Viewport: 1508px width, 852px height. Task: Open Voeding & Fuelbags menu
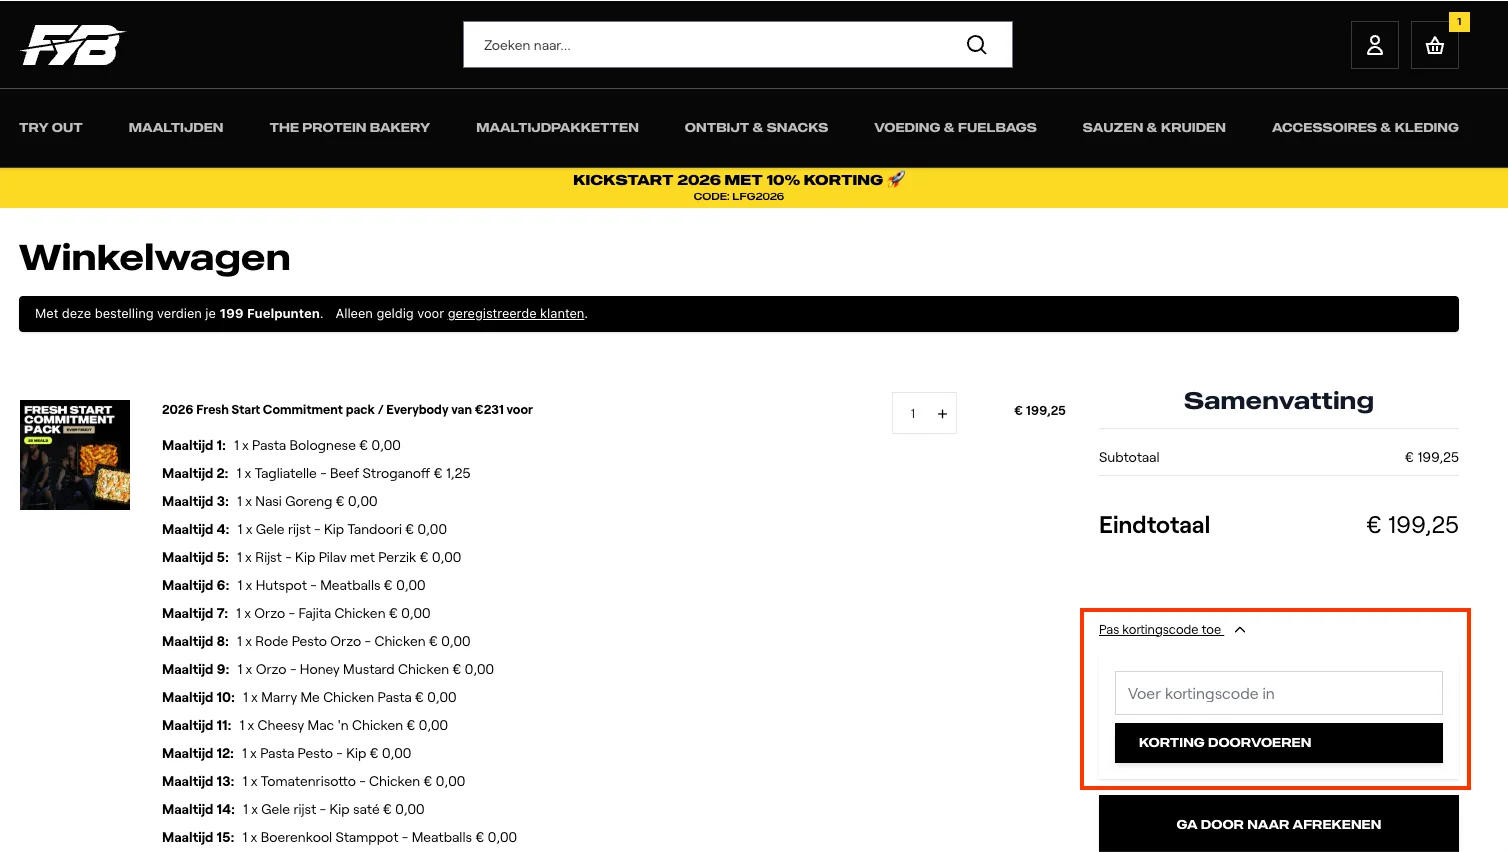(955, 128)
